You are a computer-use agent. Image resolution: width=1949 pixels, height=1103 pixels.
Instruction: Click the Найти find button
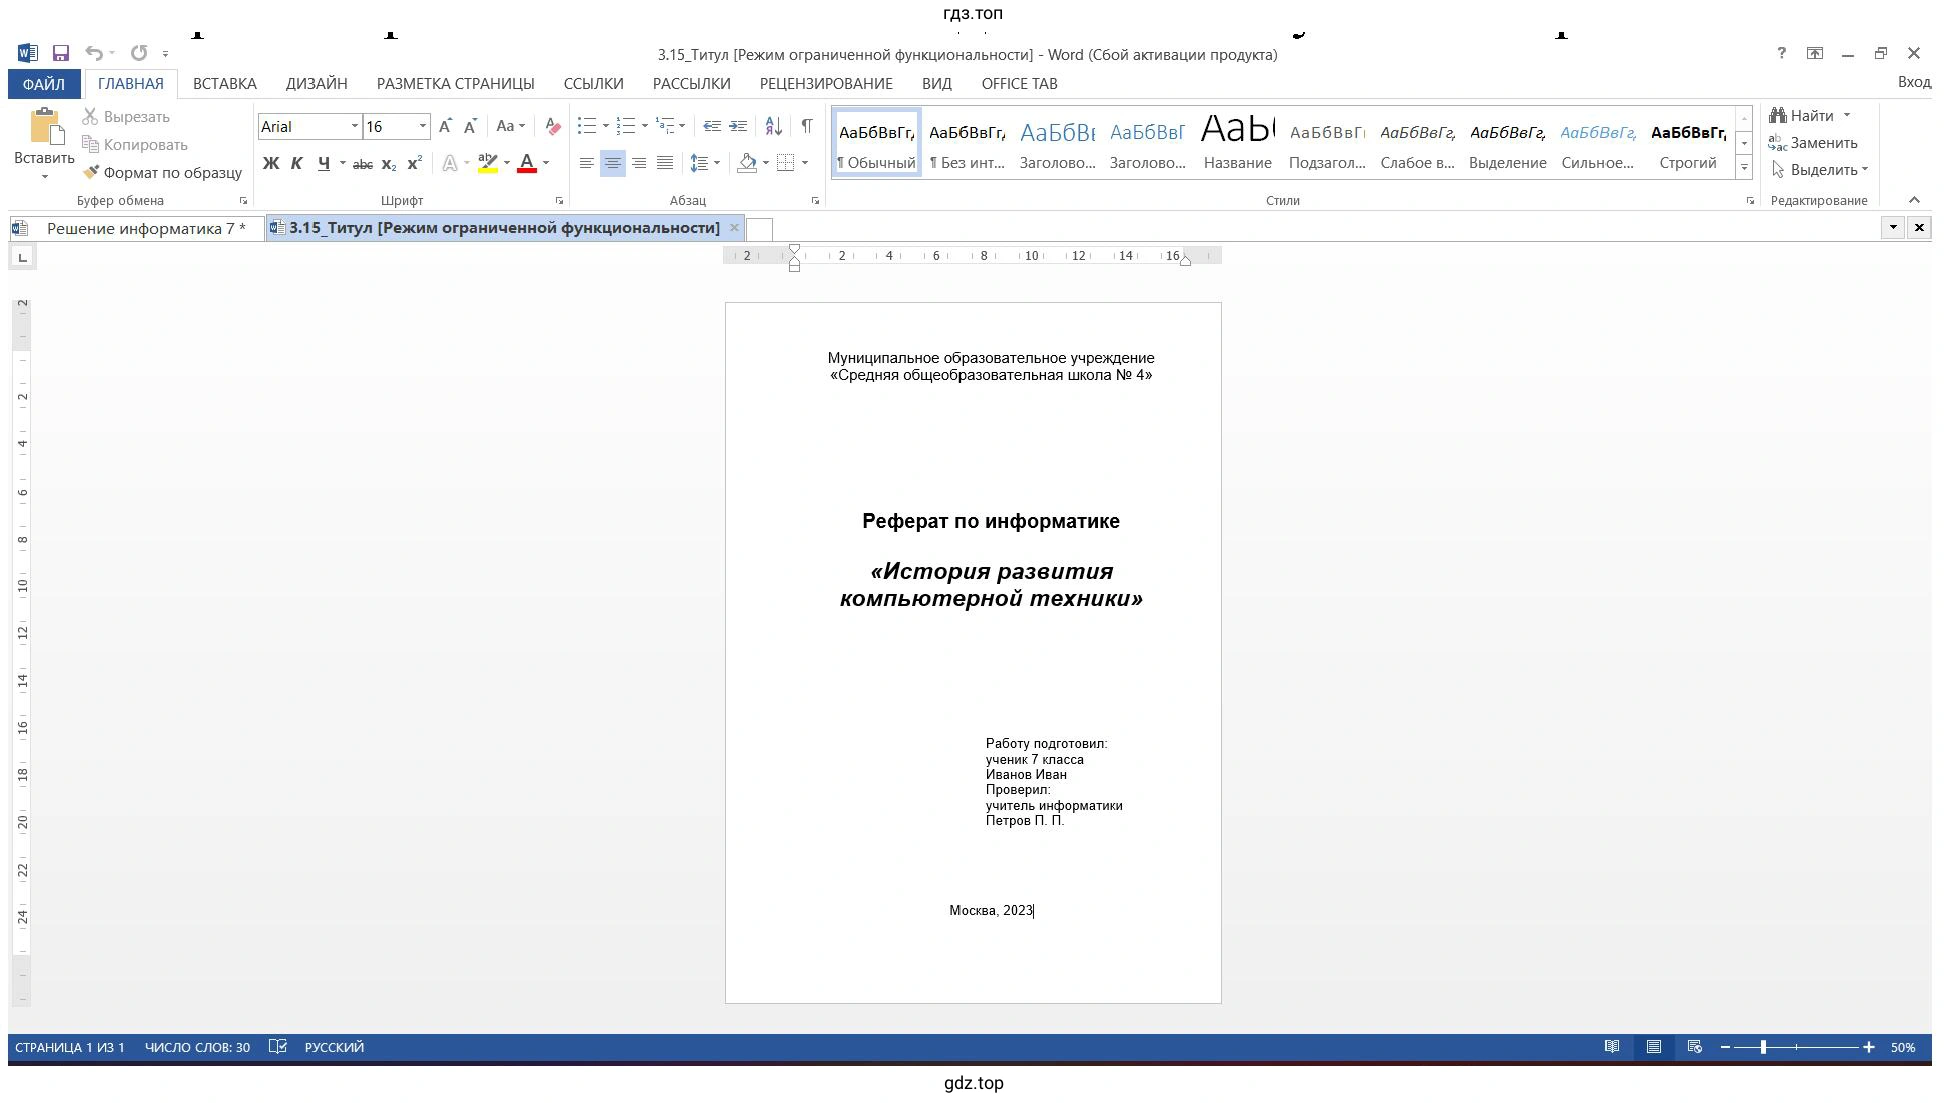[x=1810, y=116]
